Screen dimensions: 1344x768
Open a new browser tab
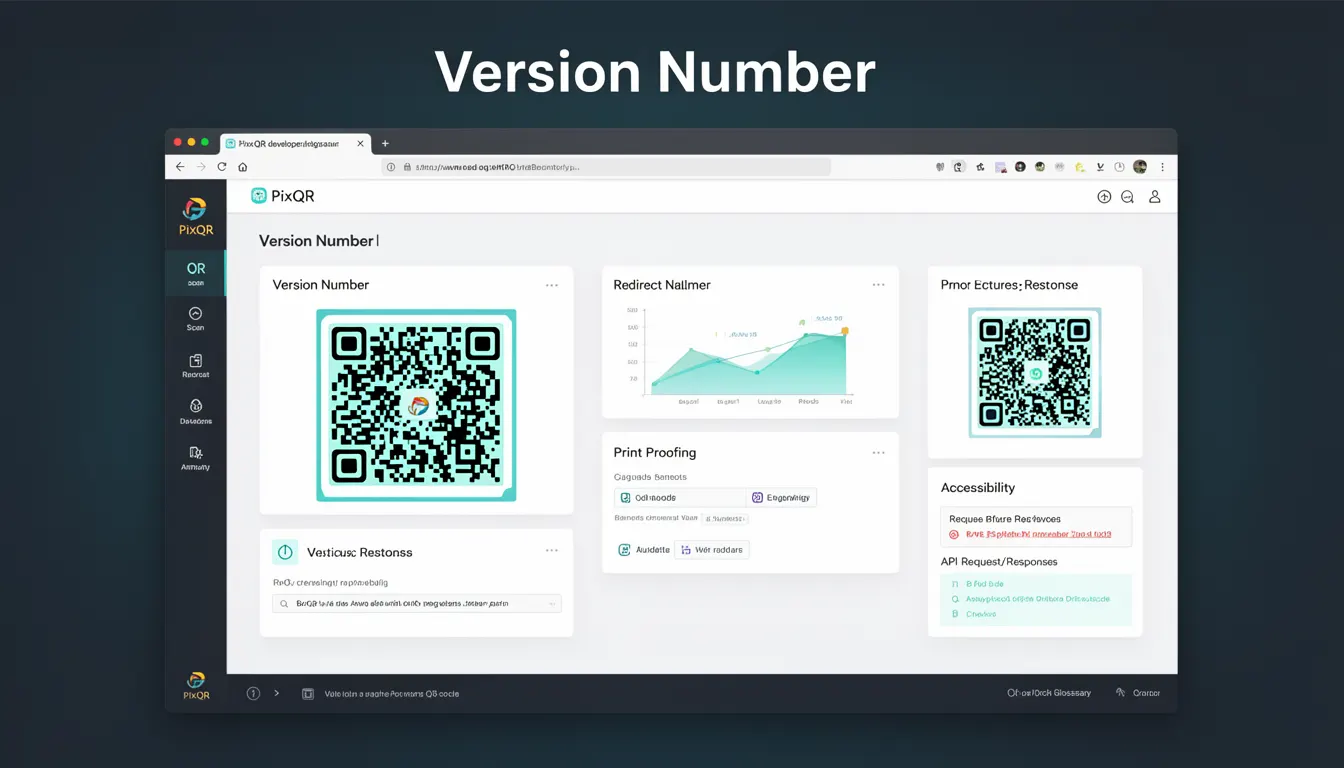(385, 144)
